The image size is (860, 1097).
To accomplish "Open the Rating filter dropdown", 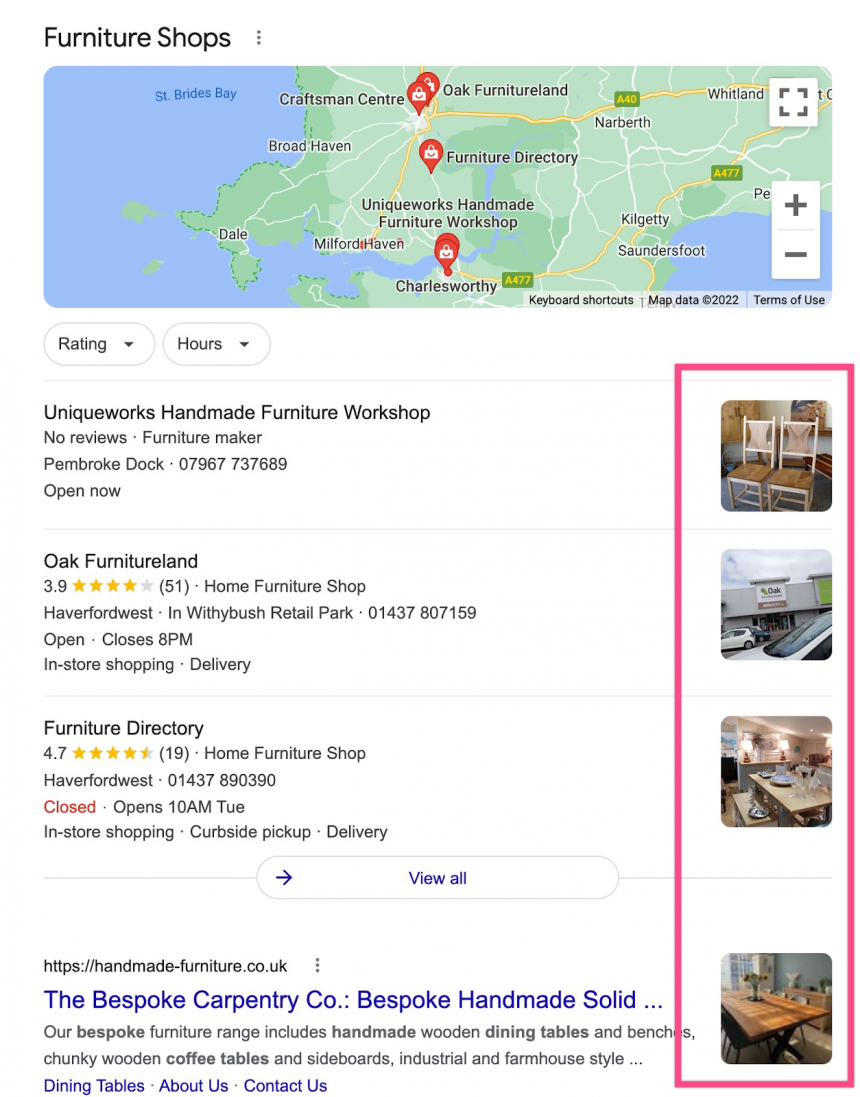I will [x=98, y=344].
